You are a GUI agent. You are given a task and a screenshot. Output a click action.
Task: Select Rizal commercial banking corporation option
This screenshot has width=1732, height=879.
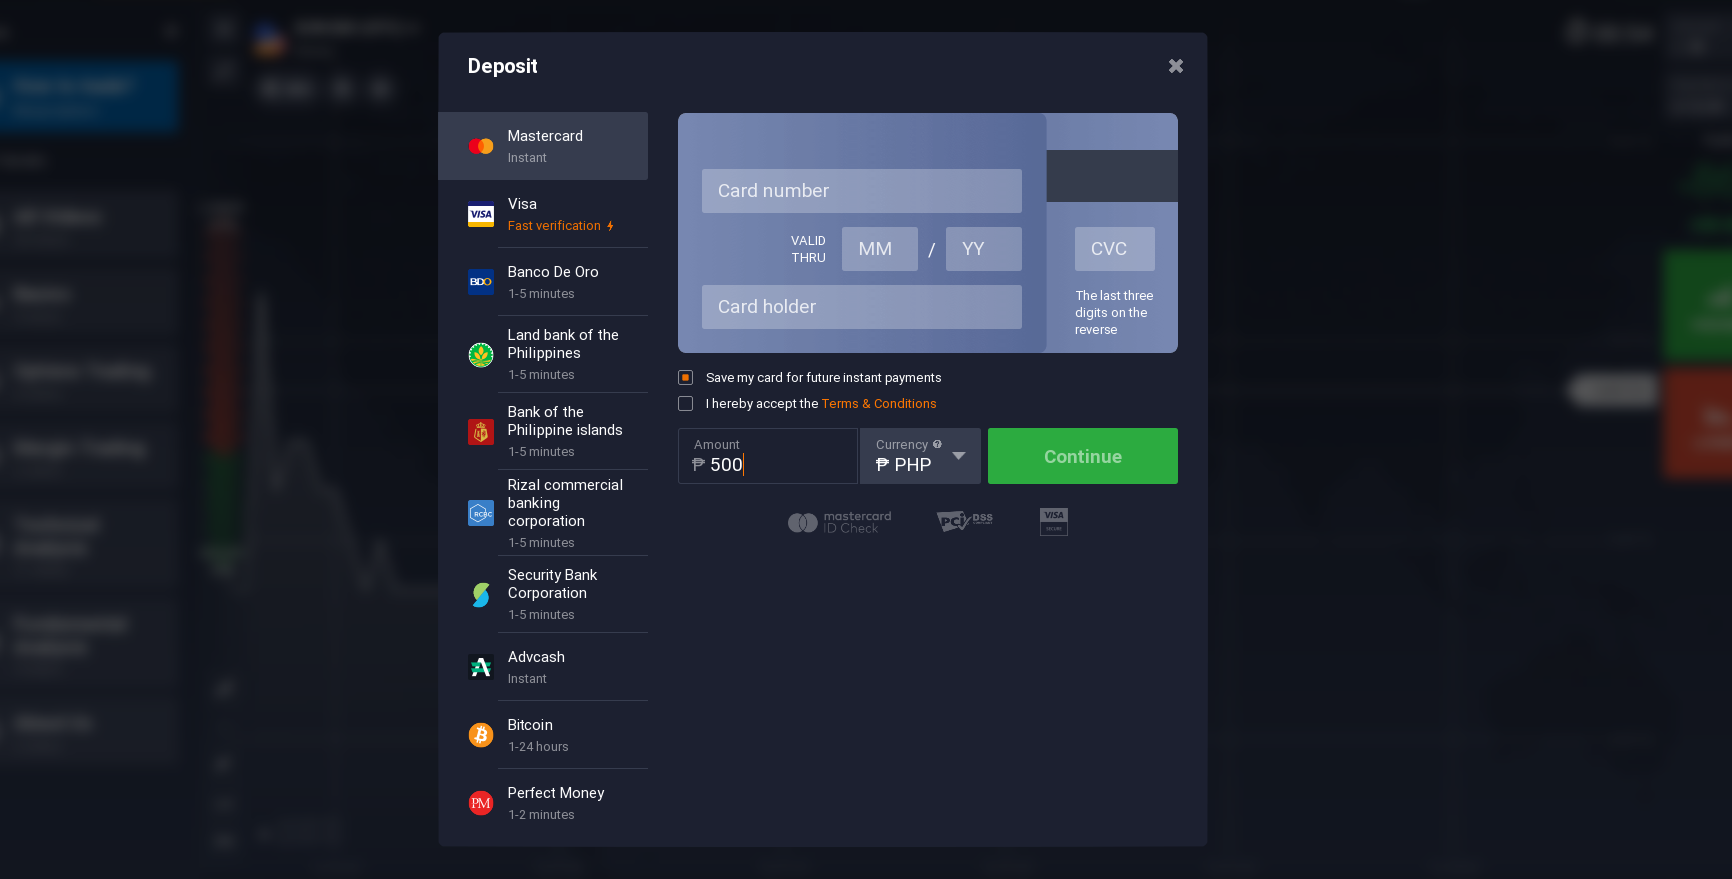543,513
